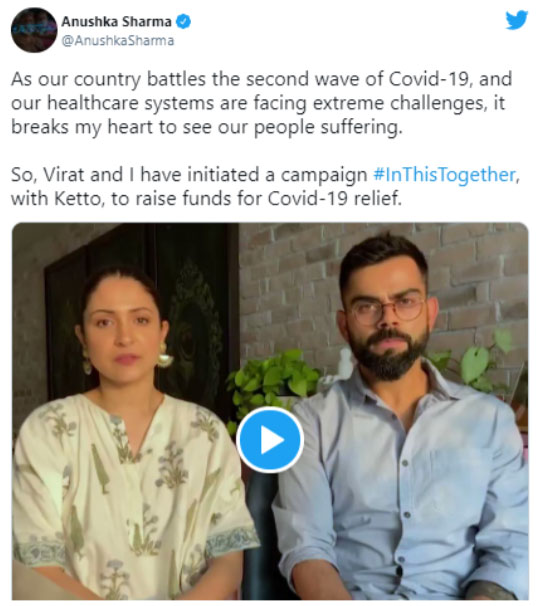
Task: Select the name Virat in tweet
Action: pos(63,175)
